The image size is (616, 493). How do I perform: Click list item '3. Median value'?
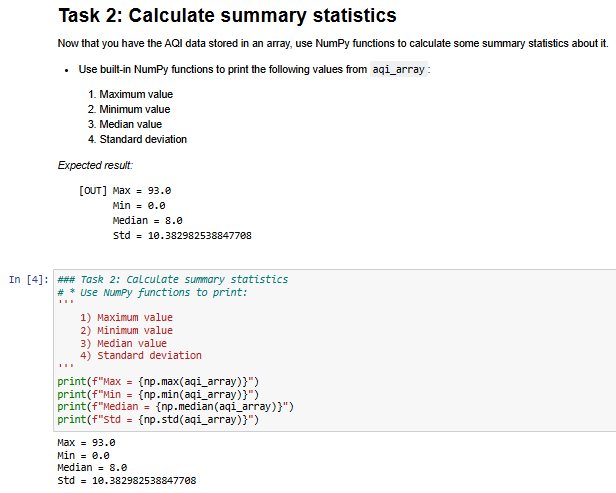125,124
